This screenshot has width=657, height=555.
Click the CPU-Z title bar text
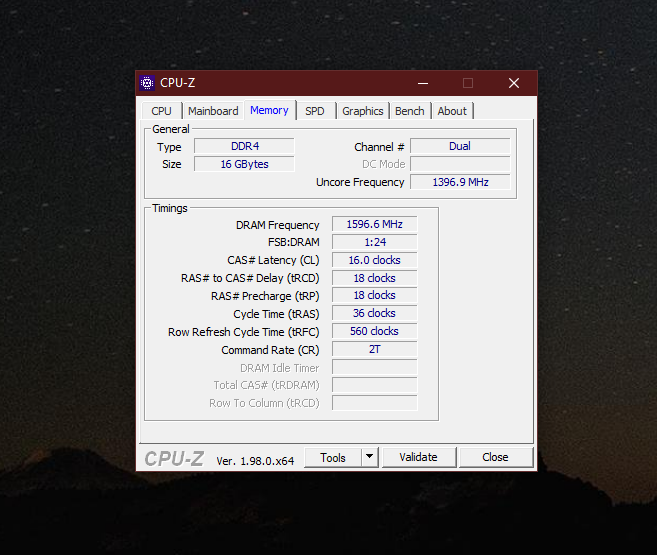pyautogui.click(x=178, y=83)
